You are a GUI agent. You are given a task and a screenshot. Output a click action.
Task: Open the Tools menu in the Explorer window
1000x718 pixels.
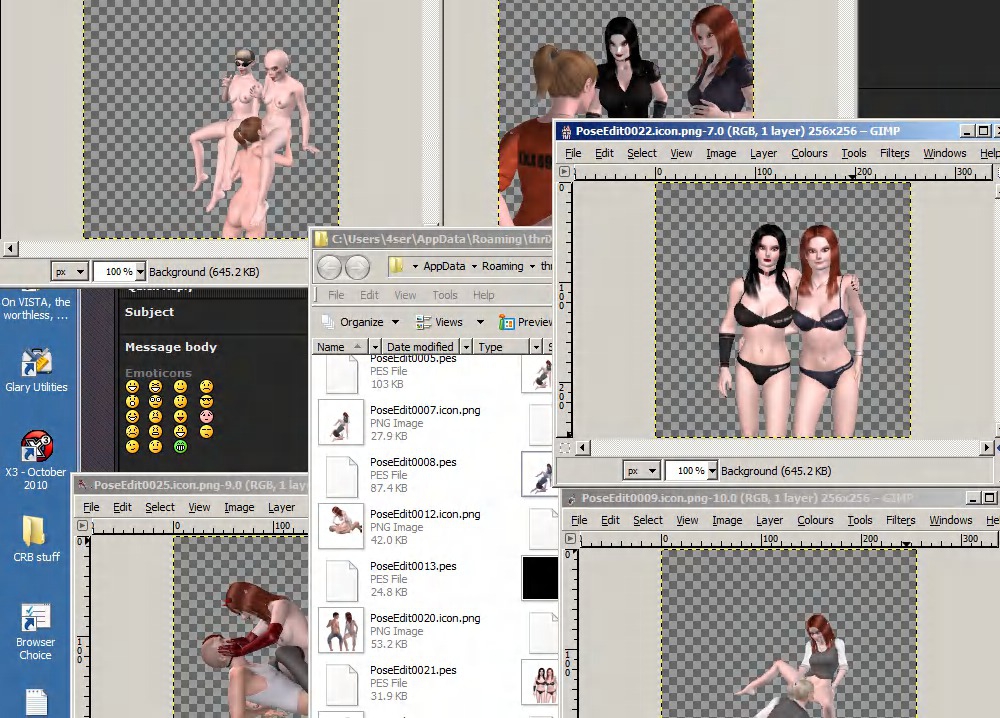pos(445,295)
